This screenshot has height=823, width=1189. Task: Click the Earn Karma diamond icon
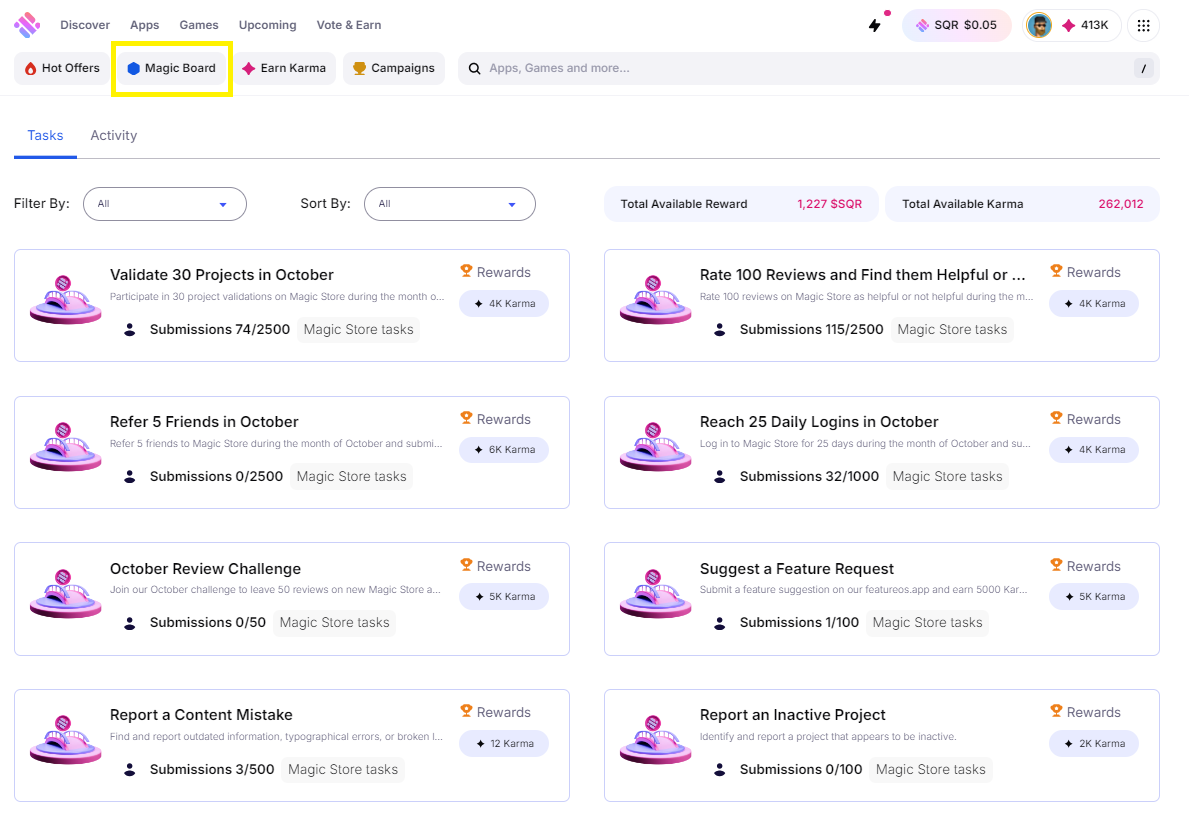tap(249, 68)
